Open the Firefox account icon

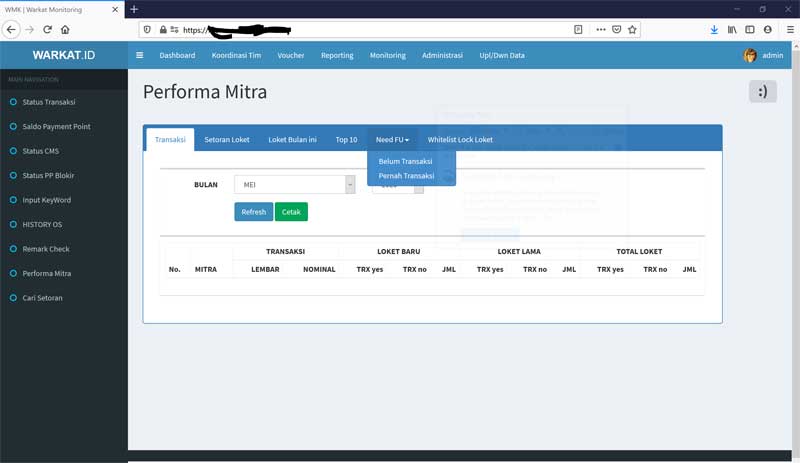tap(767, 30)
